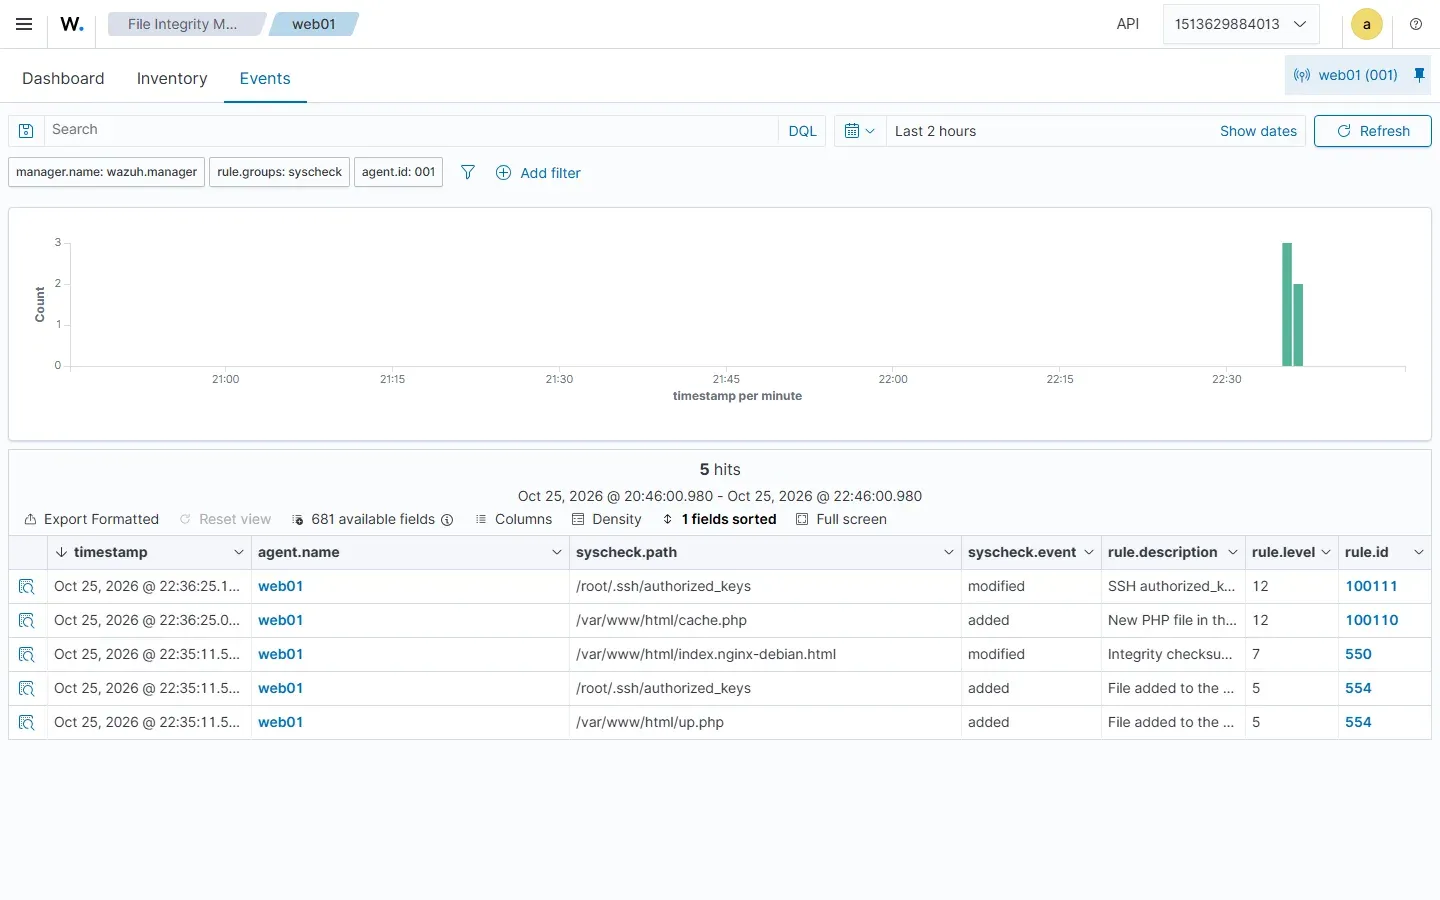
Task: Click the rule.groups: syscheck filter pill
Action: point(280,172)
